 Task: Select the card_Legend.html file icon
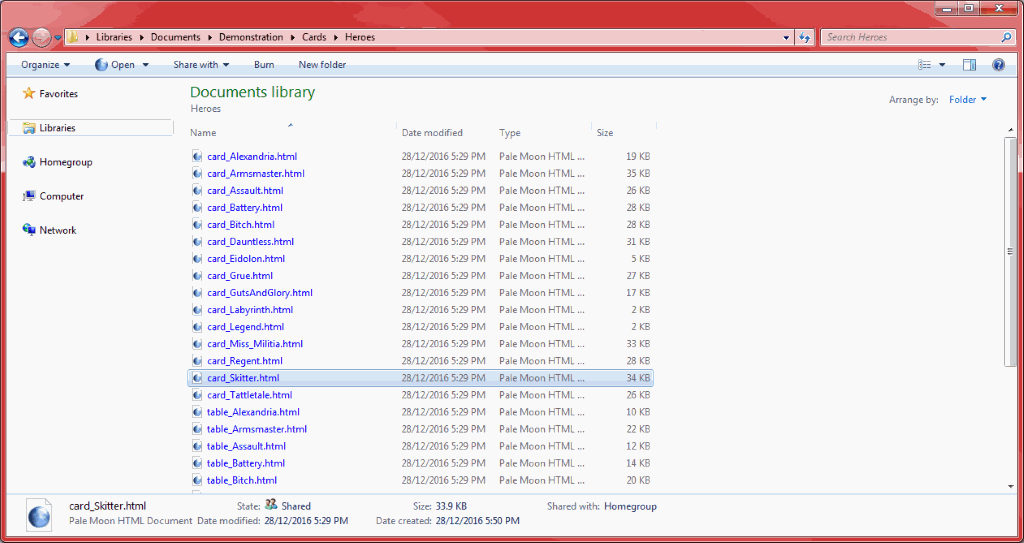click(197, 327)
